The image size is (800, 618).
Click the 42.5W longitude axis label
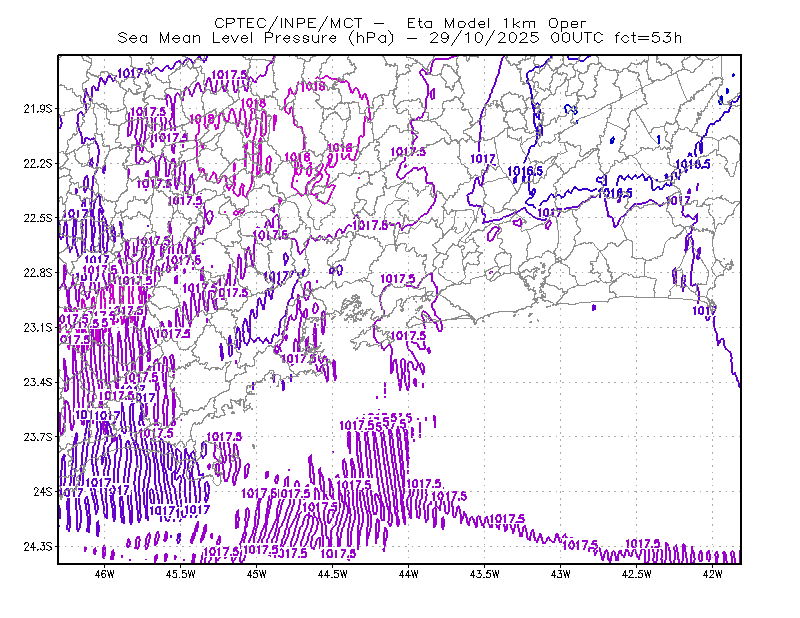pyautogui.click(x=637, y=574)
